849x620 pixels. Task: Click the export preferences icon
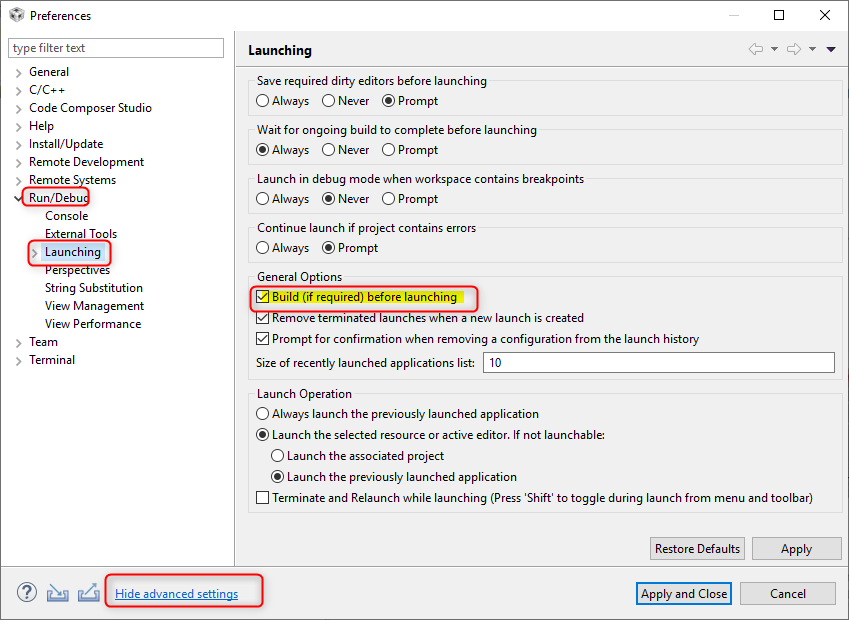(x=88, y=593)
